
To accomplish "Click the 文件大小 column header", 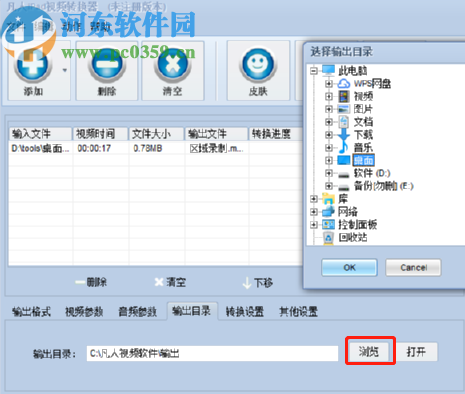I will pyautogui.click(x=156, y=134).
